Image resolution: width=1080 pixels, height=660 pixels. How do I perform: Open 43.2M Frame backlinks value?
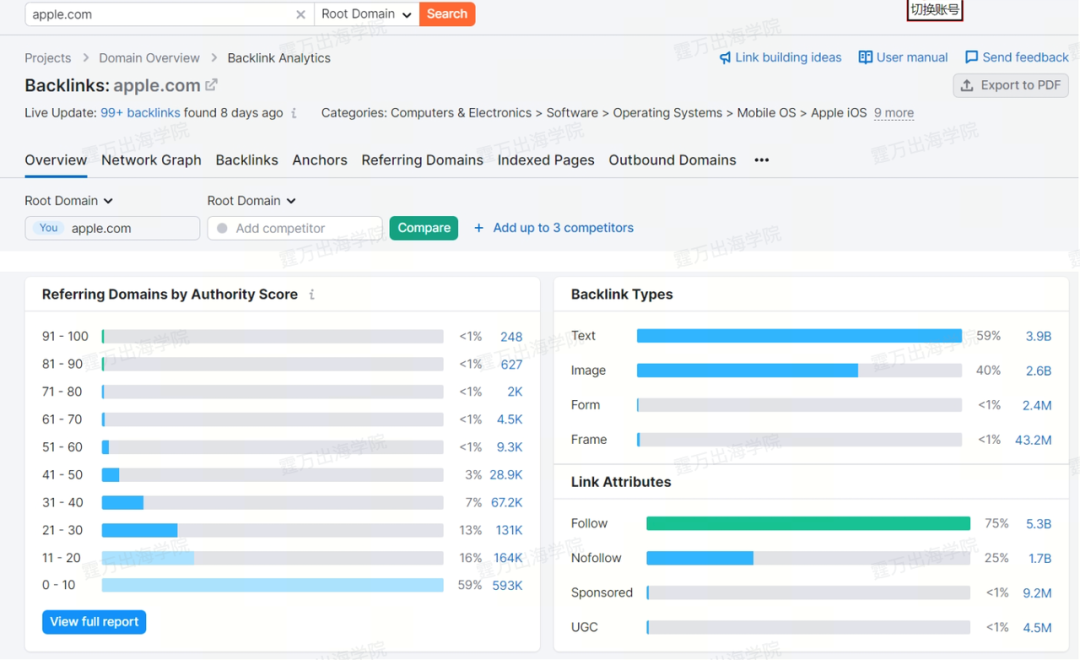pyautogui.click(x=1033, y=440)
